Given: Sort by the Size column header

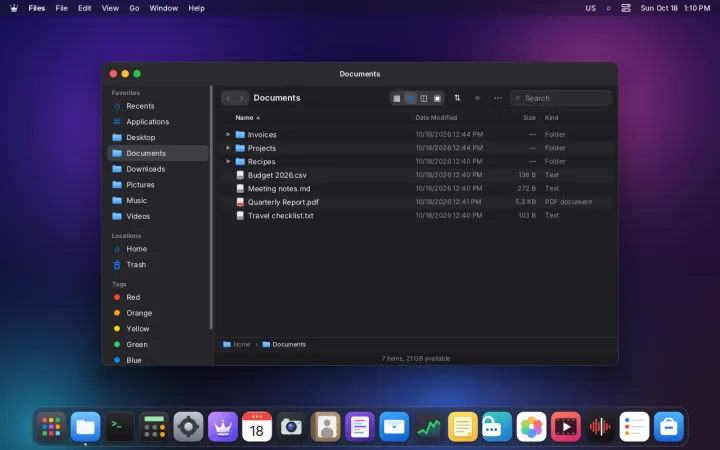Looking at the screenshot, I should pos(529,118).
